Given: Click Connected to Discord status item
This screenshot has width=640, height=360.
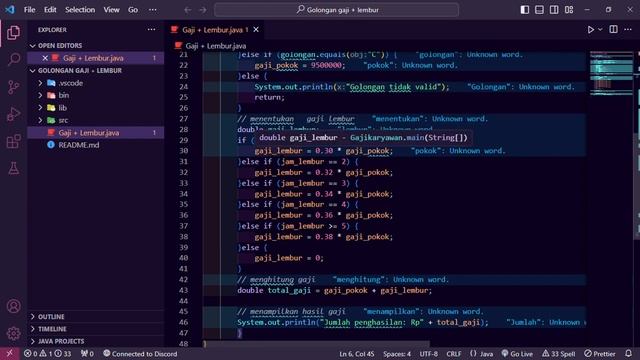Looking at the screenshot, I should click(140, 354).
